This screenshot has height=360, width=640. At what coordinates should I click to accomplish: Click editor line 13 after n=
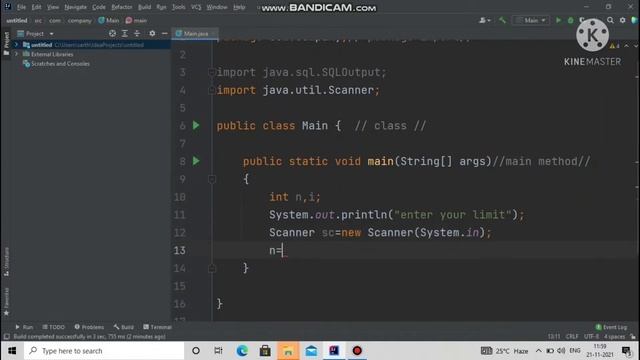pos(283,250)
